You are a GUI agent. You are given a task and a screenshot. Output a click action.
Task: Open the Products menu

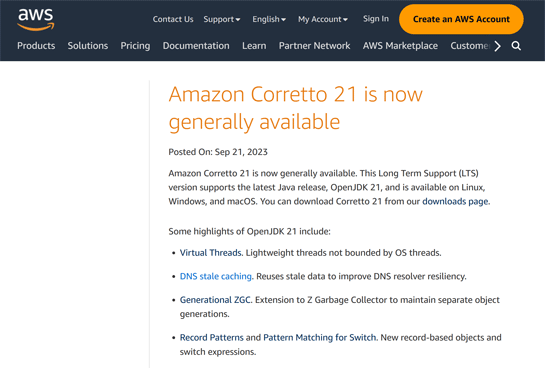(x=36, y=46)
